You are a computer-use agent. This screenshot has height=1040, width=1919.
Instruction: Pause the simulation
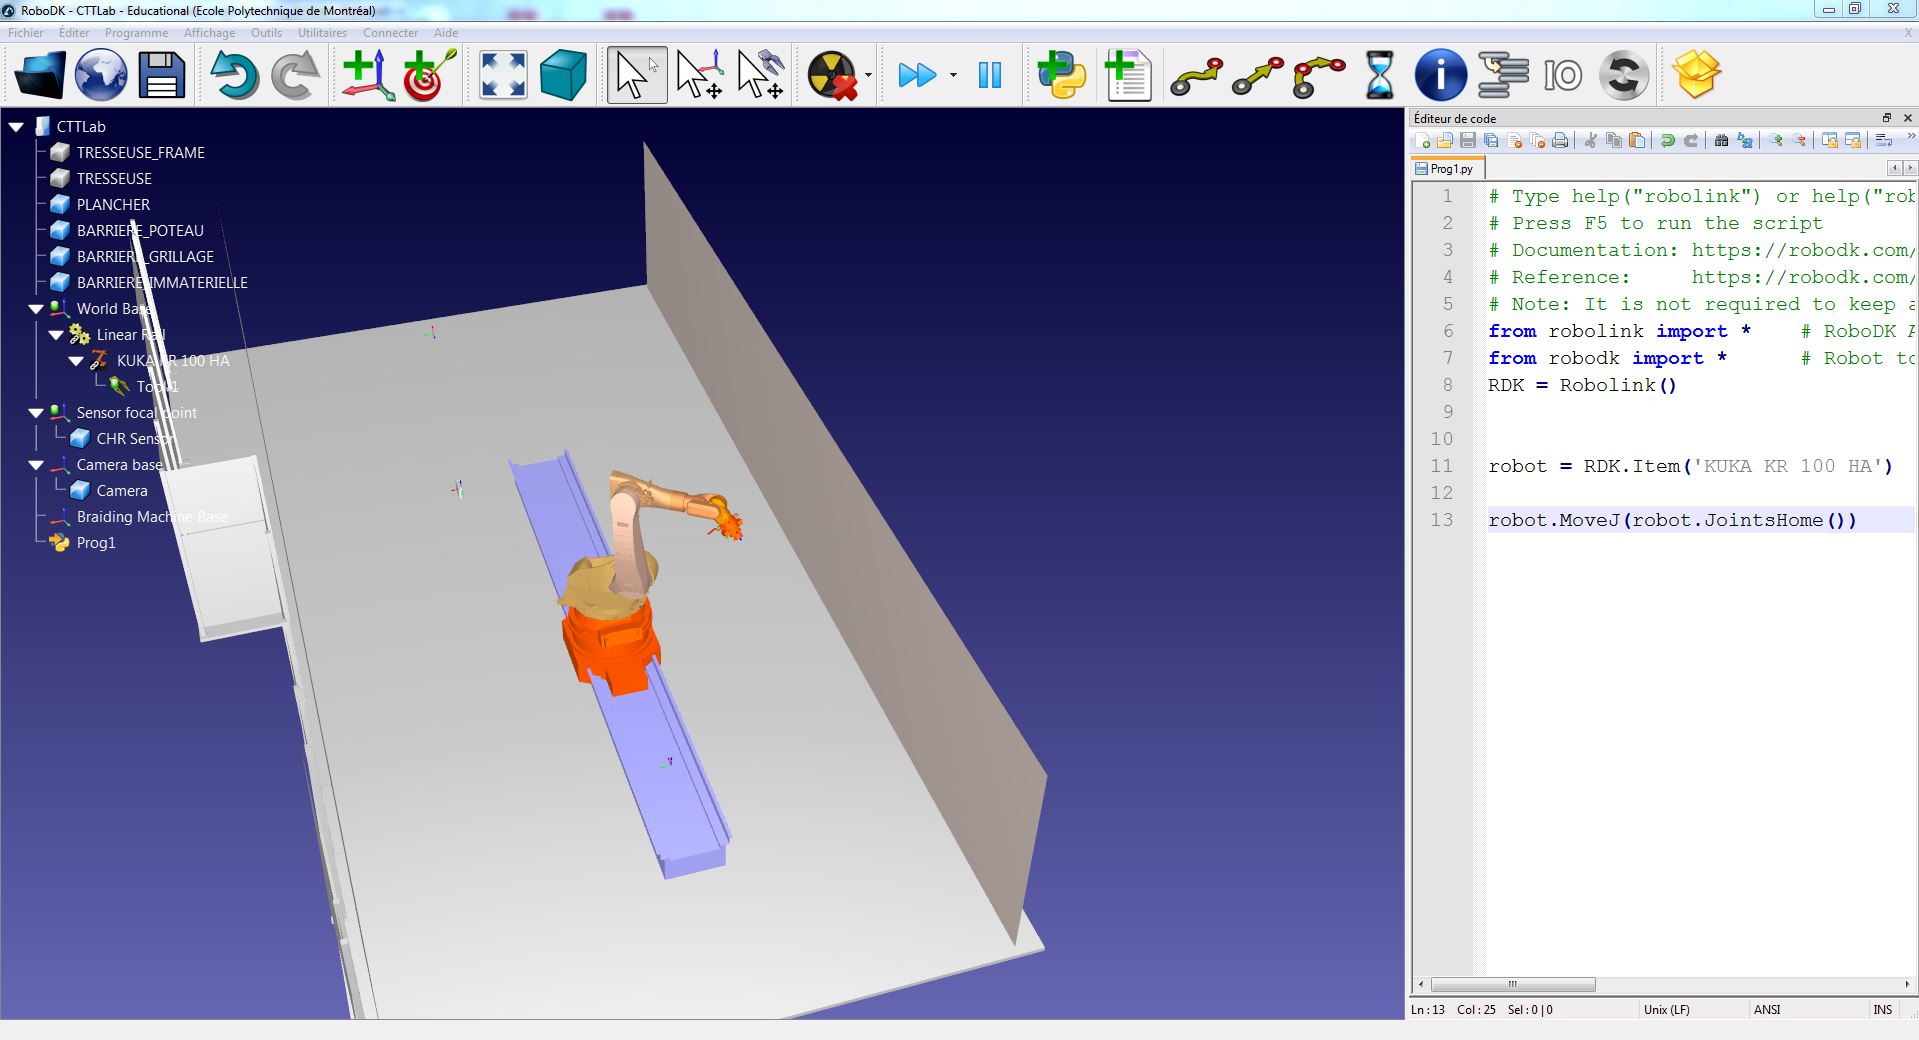[x=989, y=75]
